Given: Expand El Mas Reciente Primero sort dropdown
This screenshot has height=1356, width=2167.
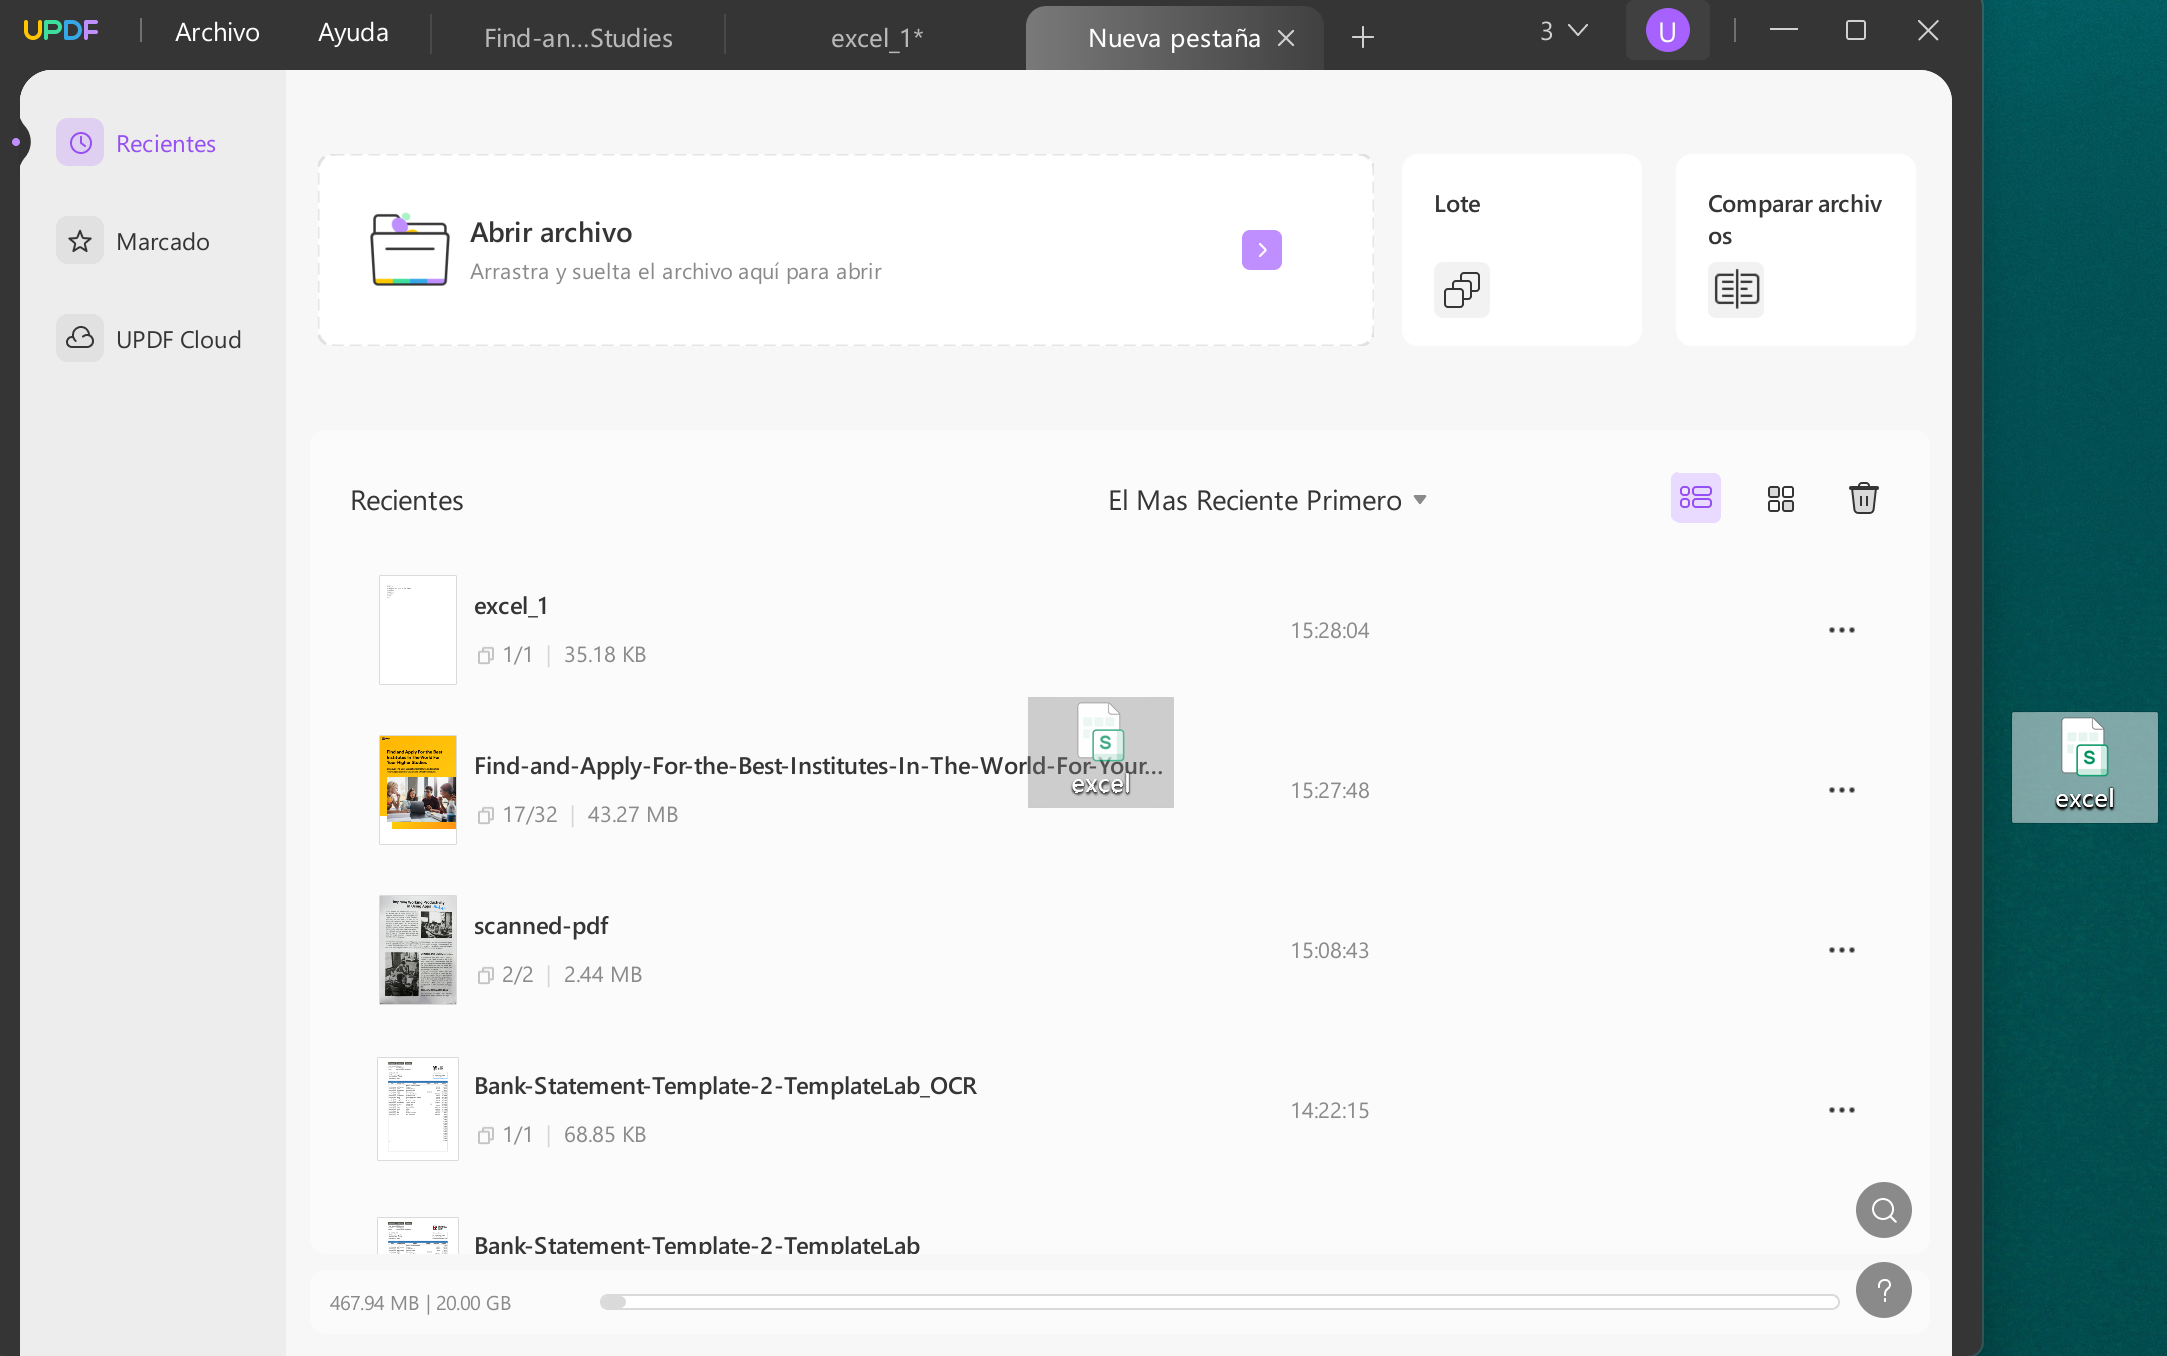Looking at the screenshot, I should (x=1268, y=500).
